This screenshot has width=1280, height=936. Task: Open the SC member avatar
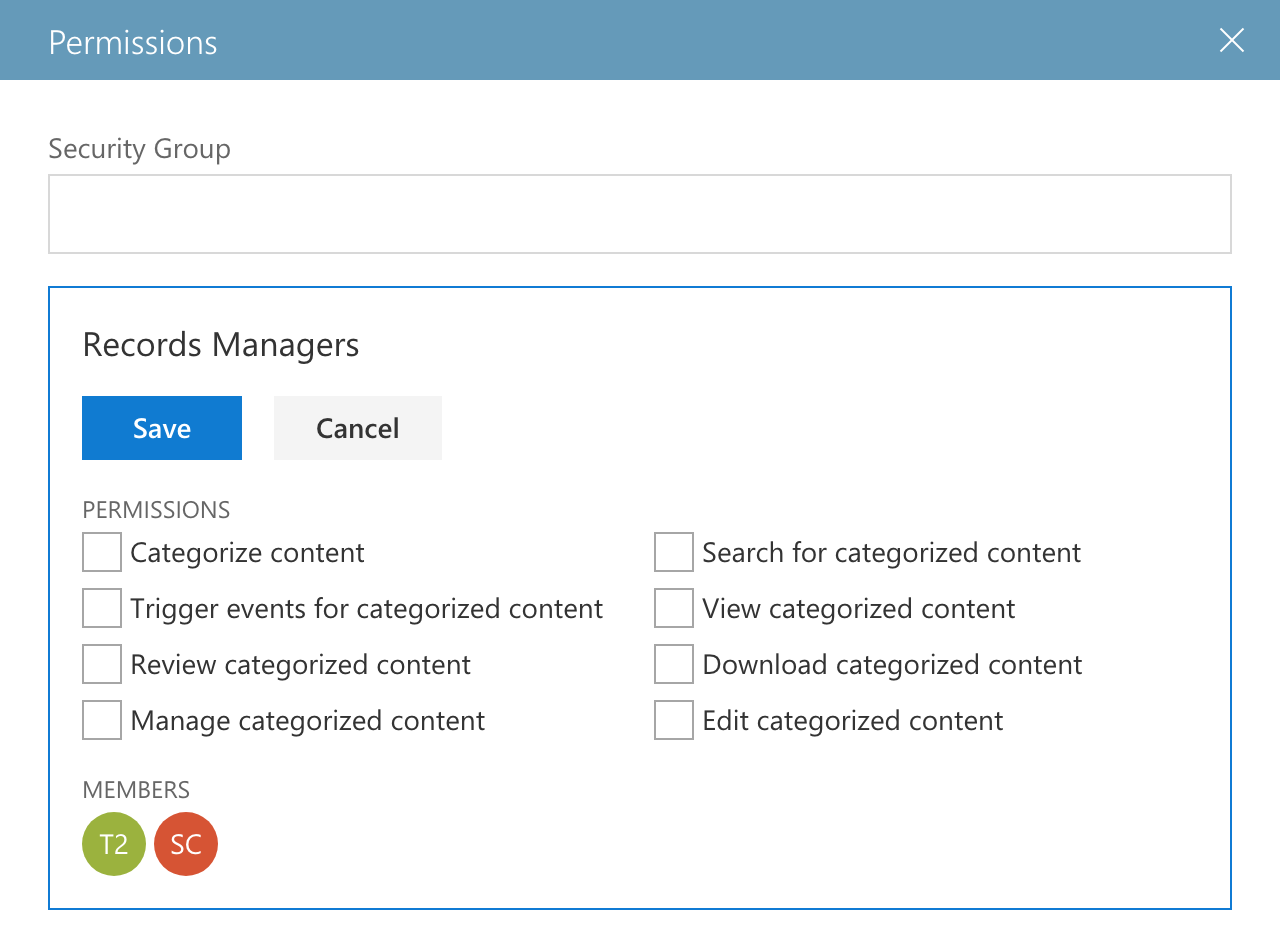click(186, 844)
